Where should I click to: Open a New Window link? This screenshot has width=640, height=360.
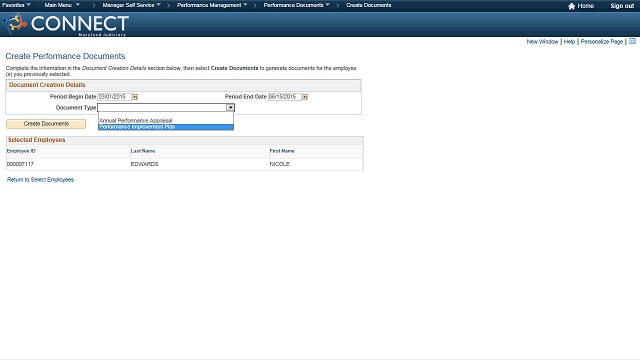tap(542, 42)
